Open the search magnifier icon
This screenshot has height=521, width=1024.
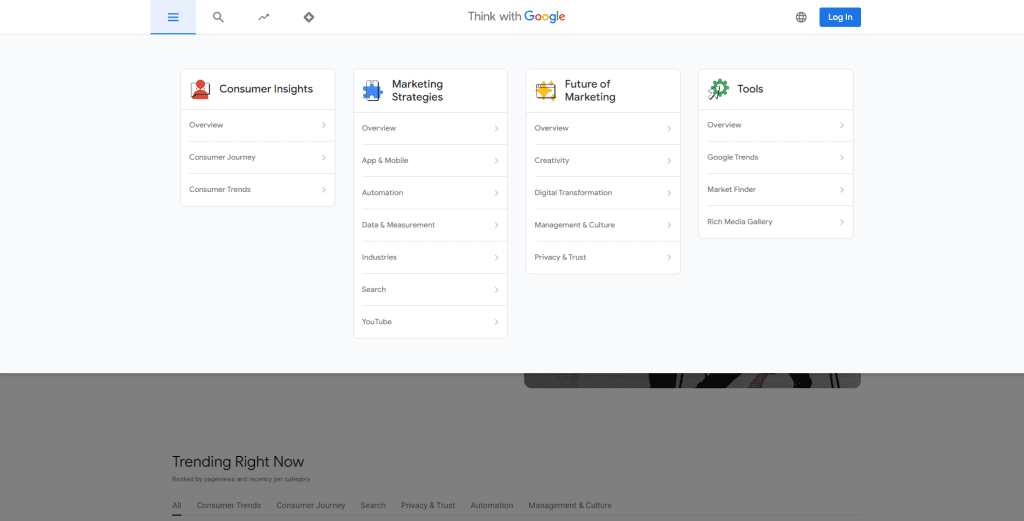pyautogui.click(x=218, y=17)
